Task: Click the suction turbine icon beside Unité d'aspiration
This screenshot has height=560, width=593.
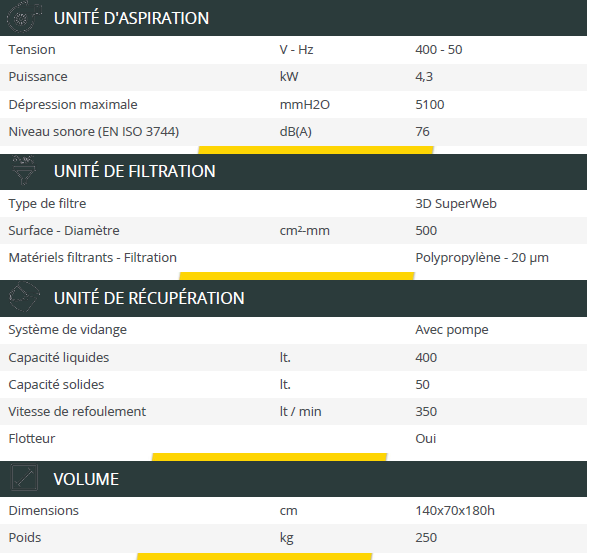Action: coord(23,17)
